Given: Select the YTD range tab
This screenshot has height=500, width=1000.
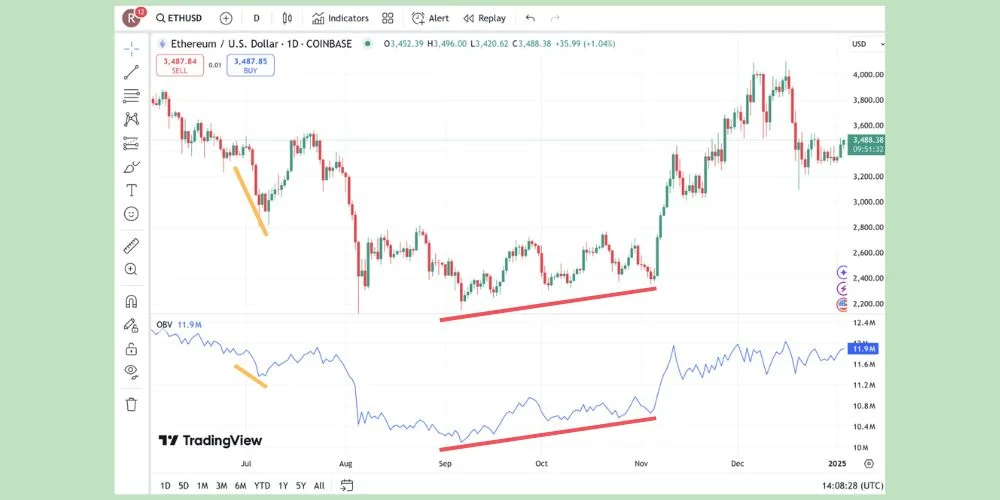Looking at the screenshot, I should [x=262, y=485].
